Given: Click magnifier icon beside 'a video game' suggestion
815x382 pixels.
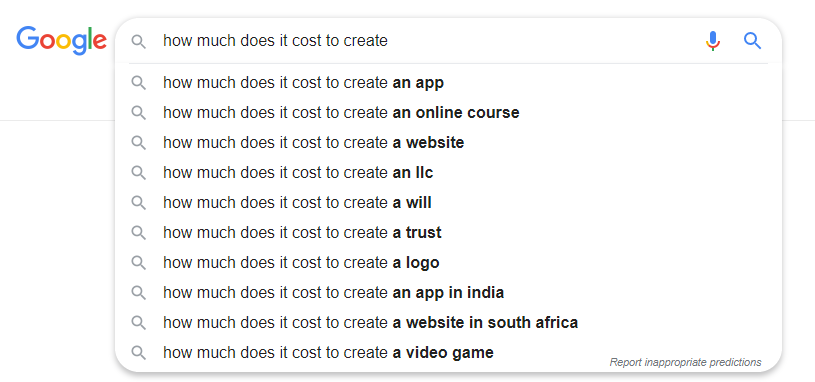Looking at the screenshot, I should tap(138, 352).
